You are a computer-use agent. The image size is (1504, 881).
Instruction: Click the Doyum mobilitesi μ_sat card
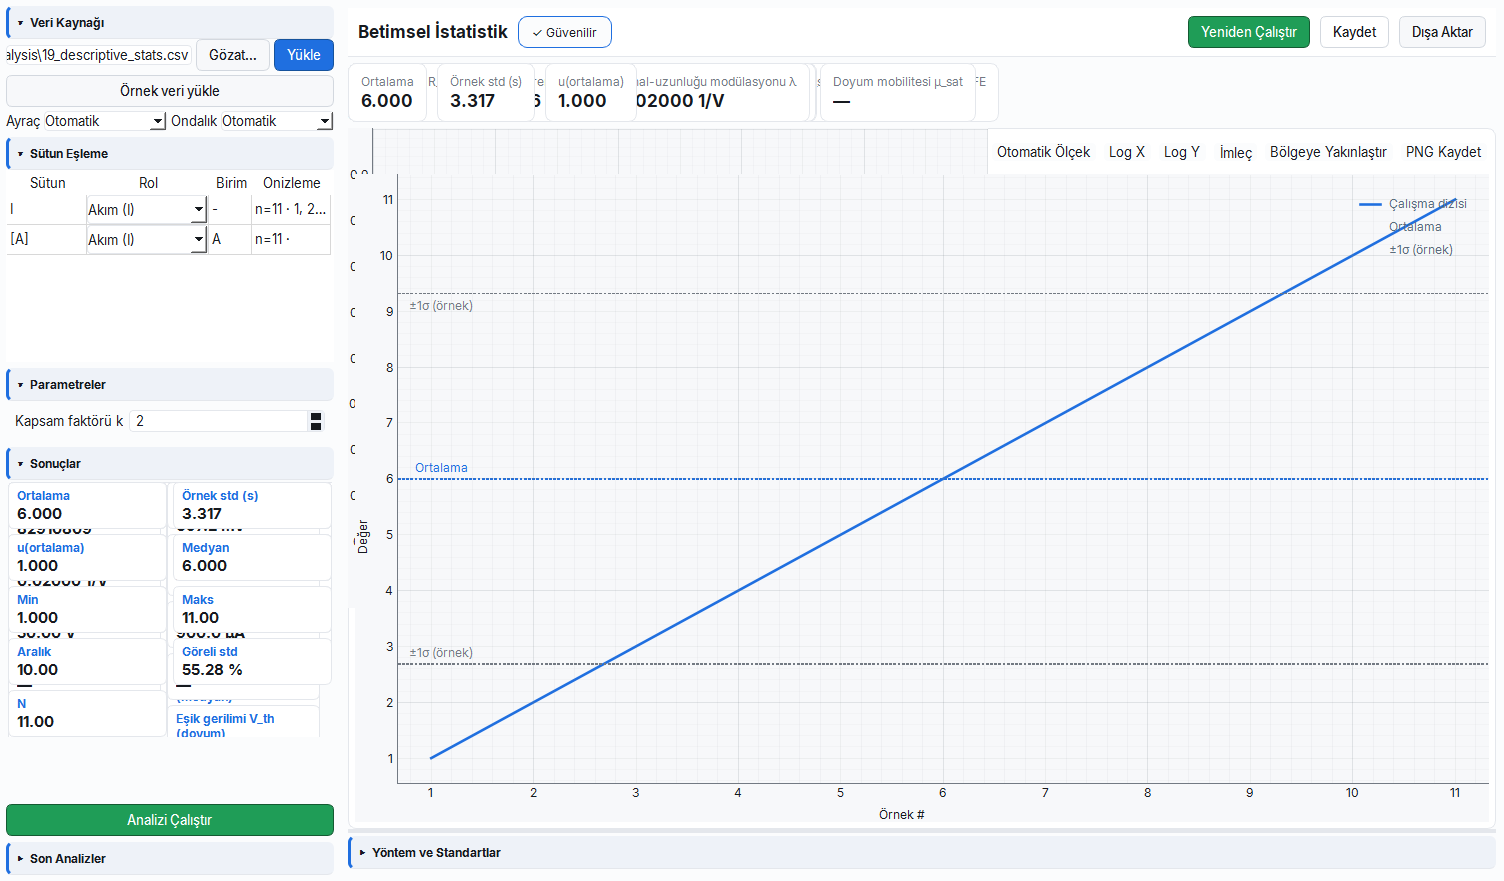click(x=898, y=93)
